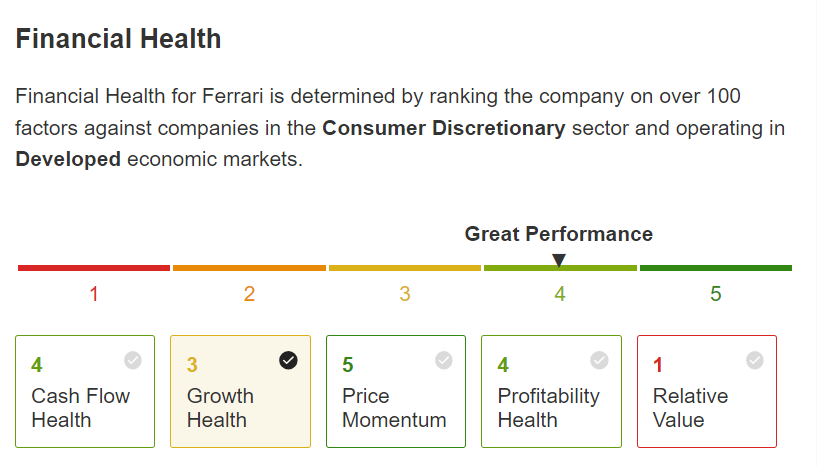Click the light green score 4 segment
The height and width of the screenshot is (466, 817).
click(560, 268)
